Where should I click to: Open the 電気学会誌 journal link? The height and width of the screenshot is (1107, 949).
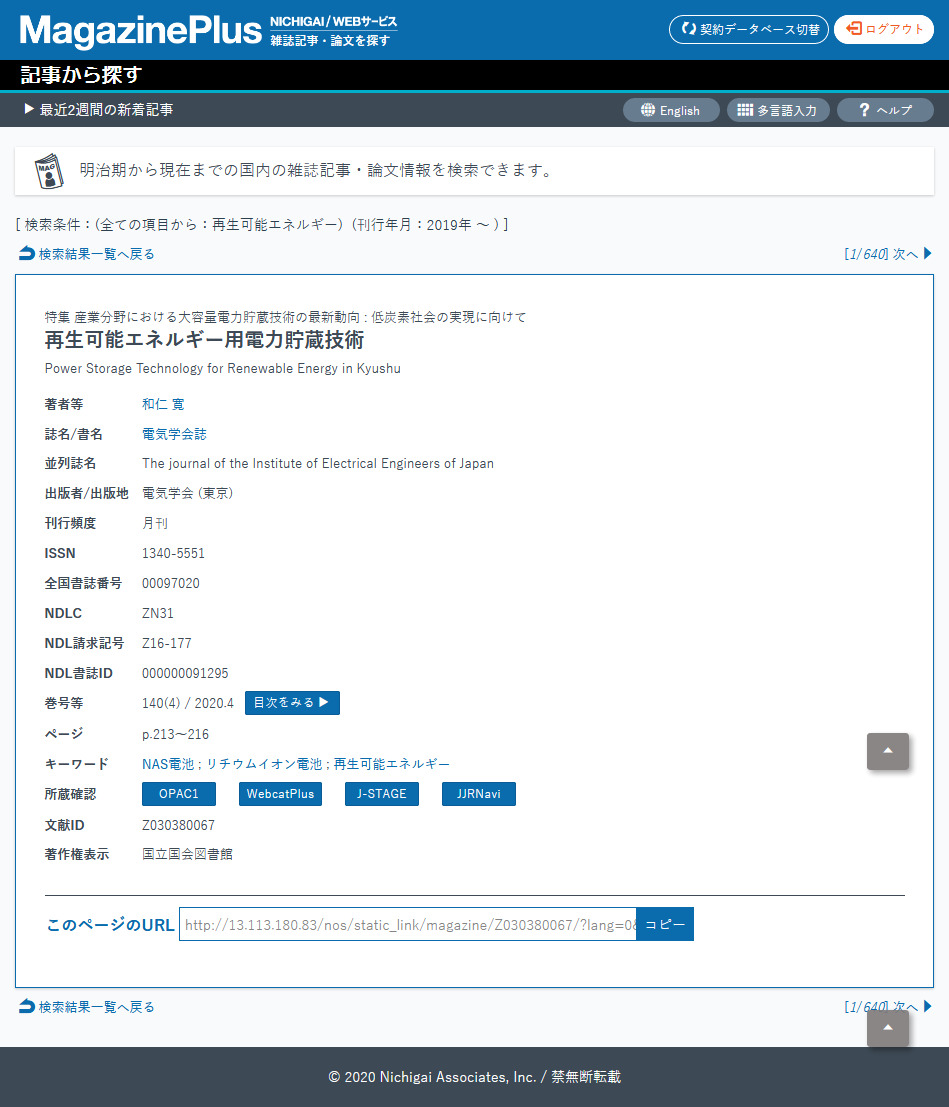pos(174,434)
